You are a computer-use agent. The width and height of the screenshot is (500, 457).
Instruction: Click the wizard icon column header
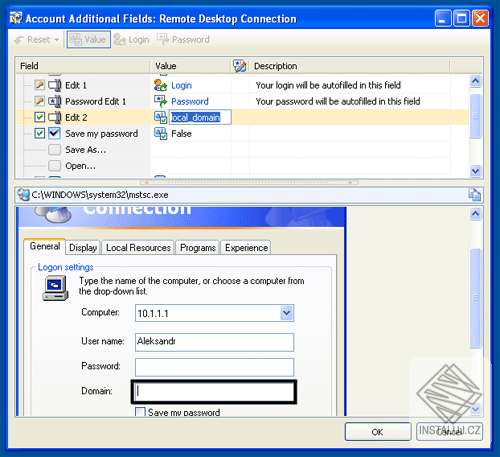(240, 66)
